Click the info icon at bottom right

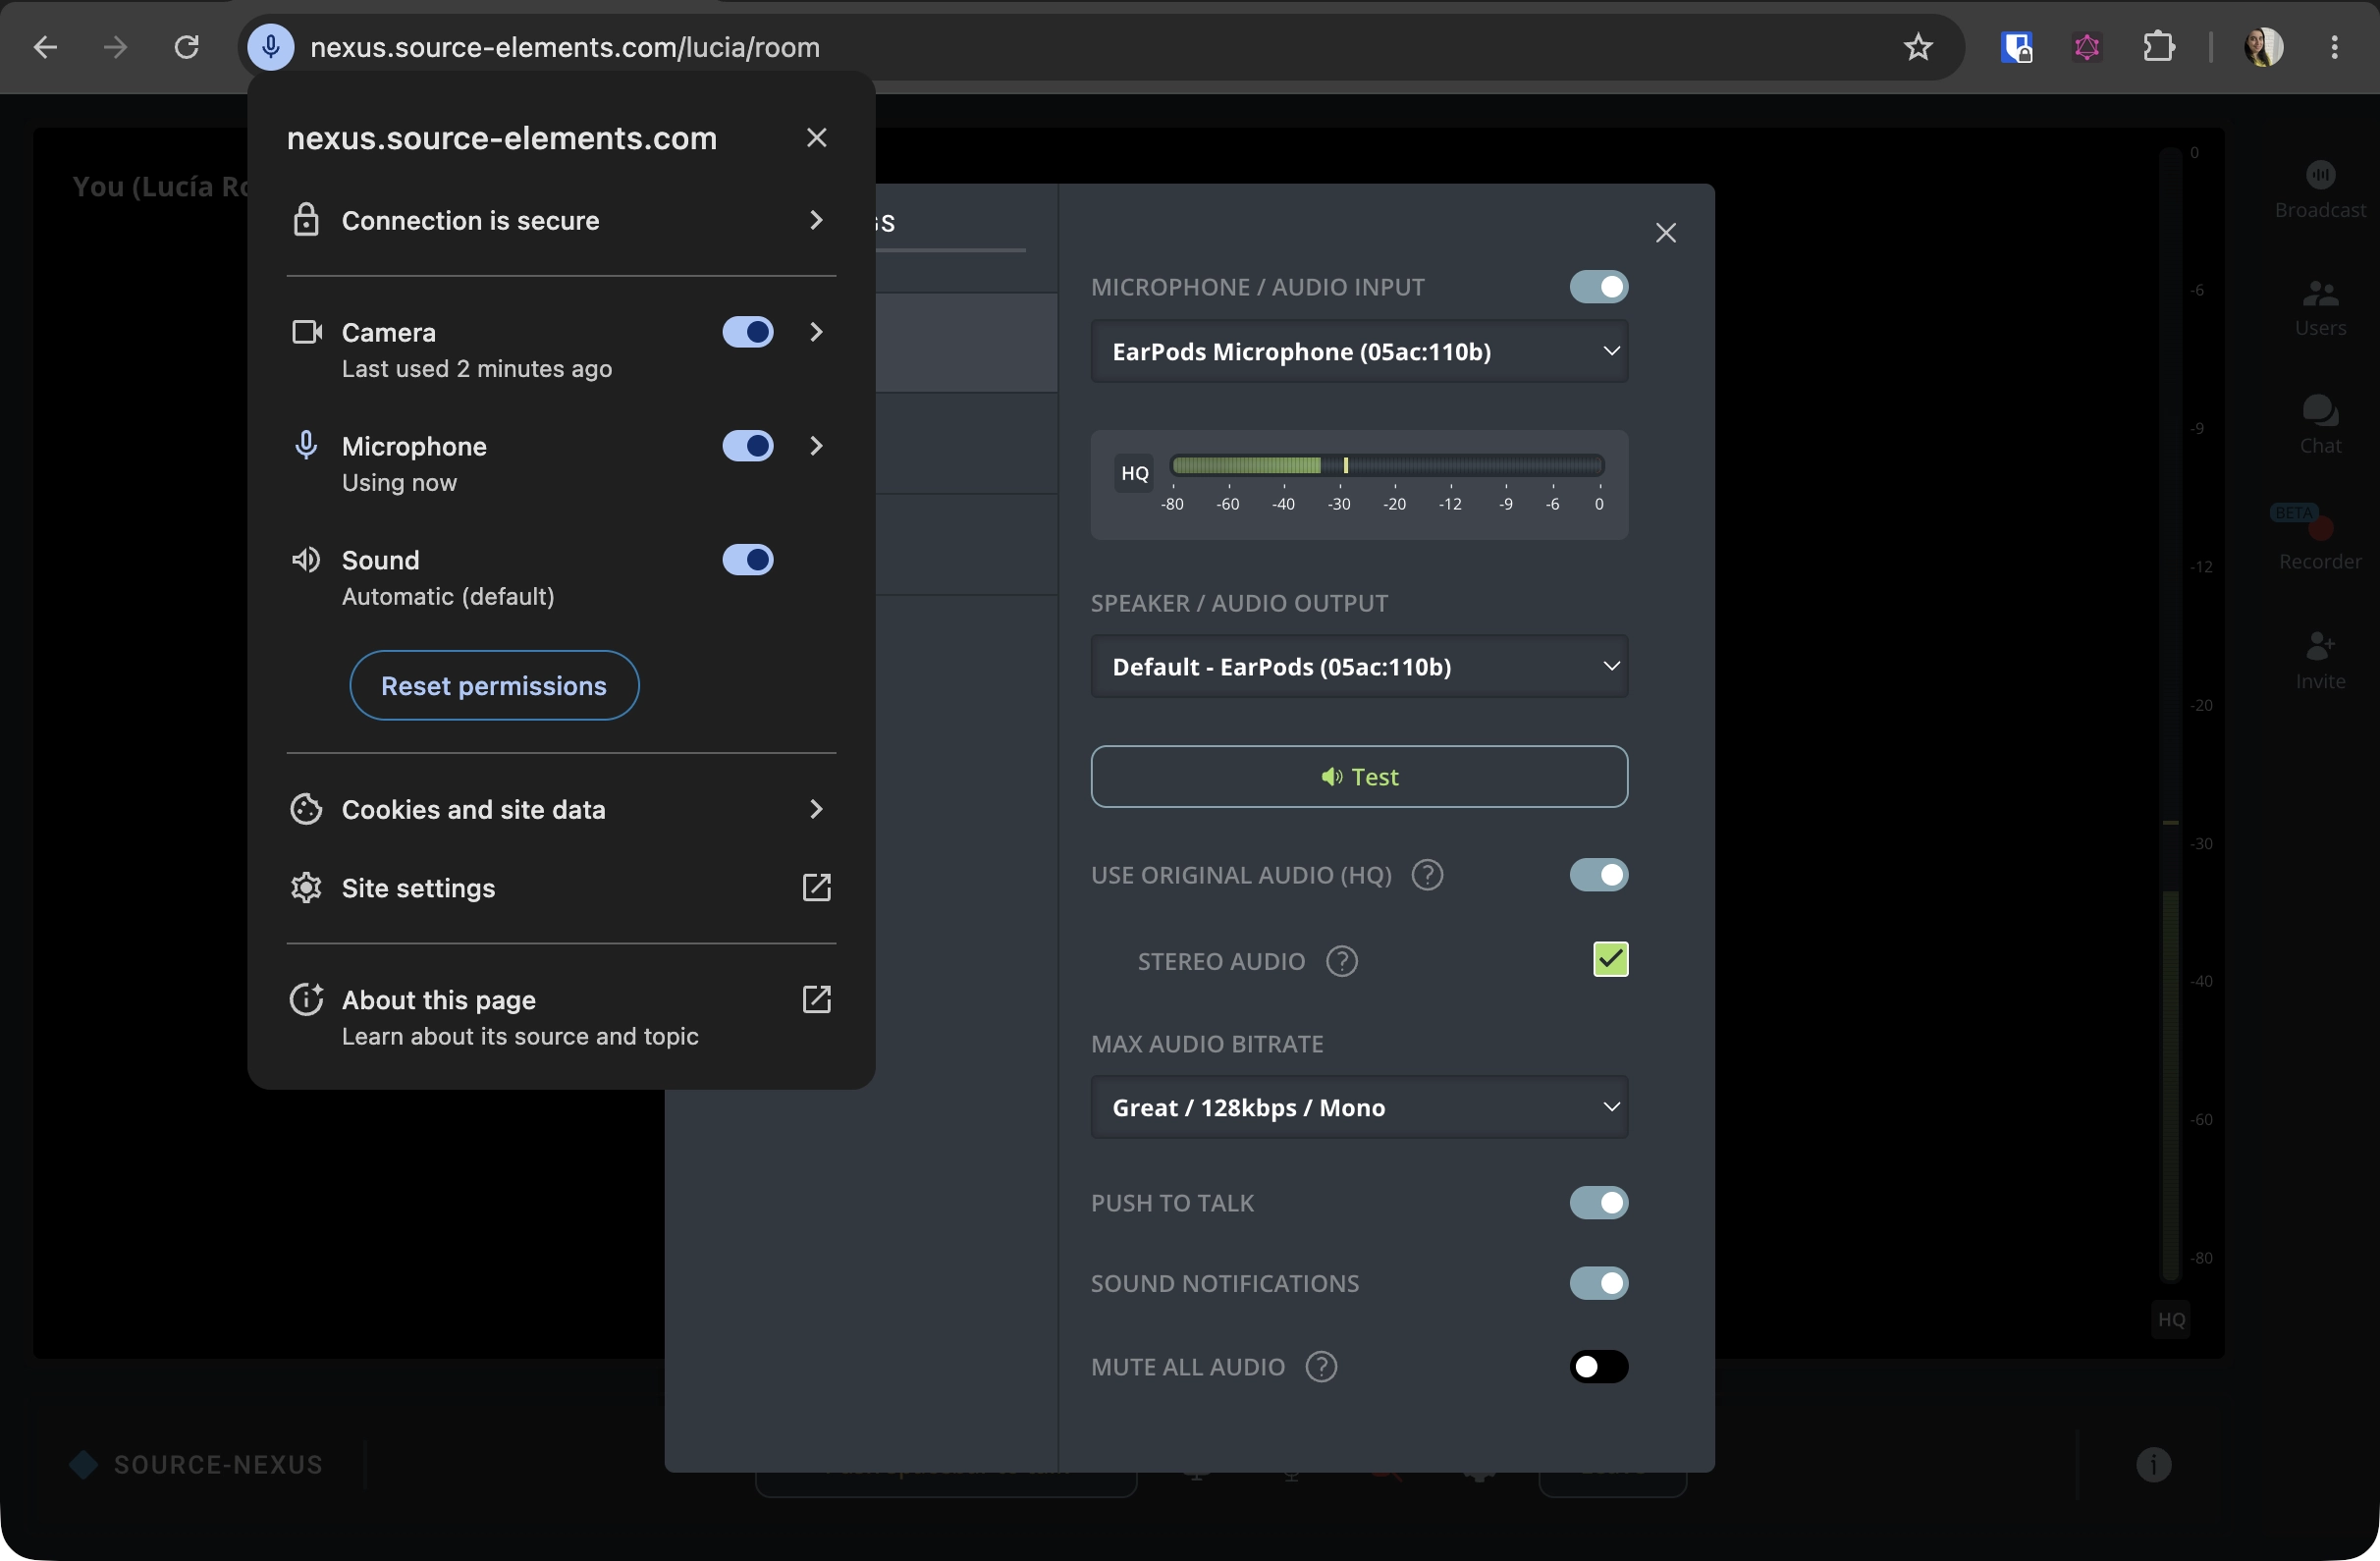(x=2153, y=1464)
